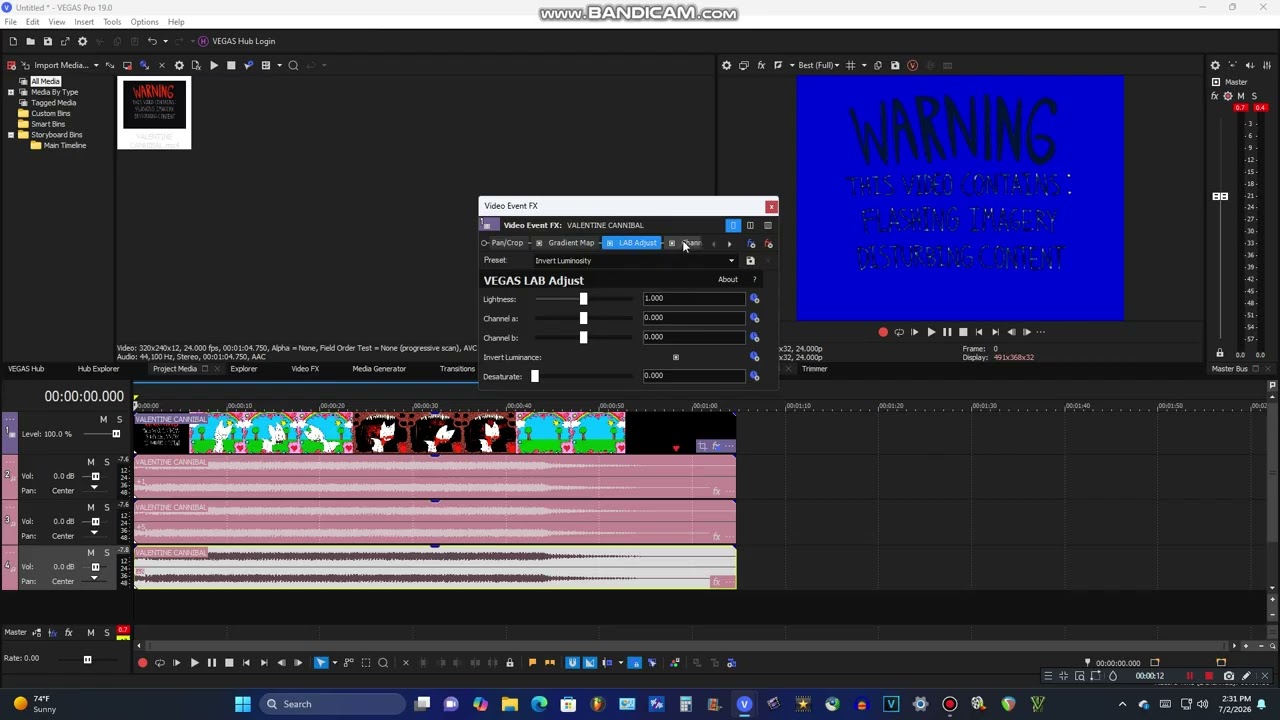Close the Video Event FX window
1280x720 pixels.
coord(771,207)
